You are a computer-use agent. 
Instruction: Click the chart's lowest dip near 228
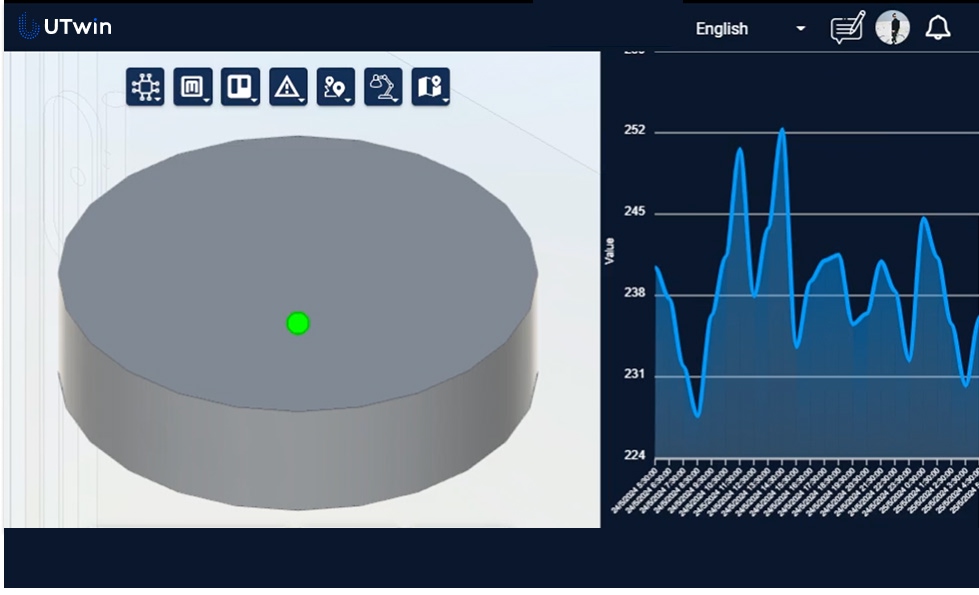(697, 414)
